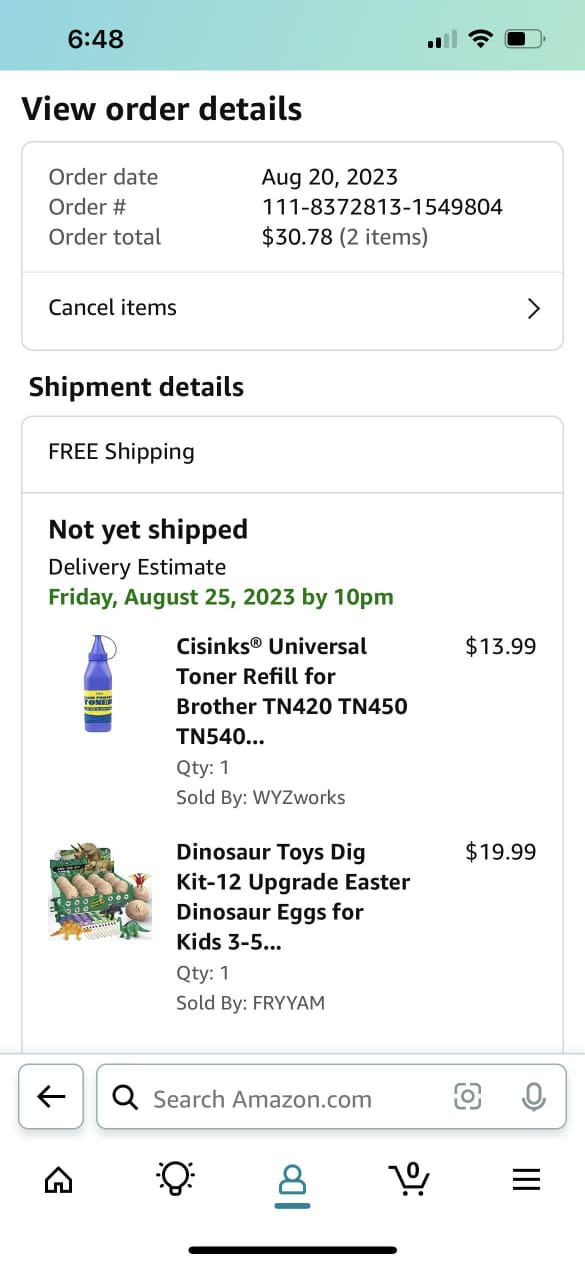Tap the Wi-Fi status bar icon

point(481,39)
